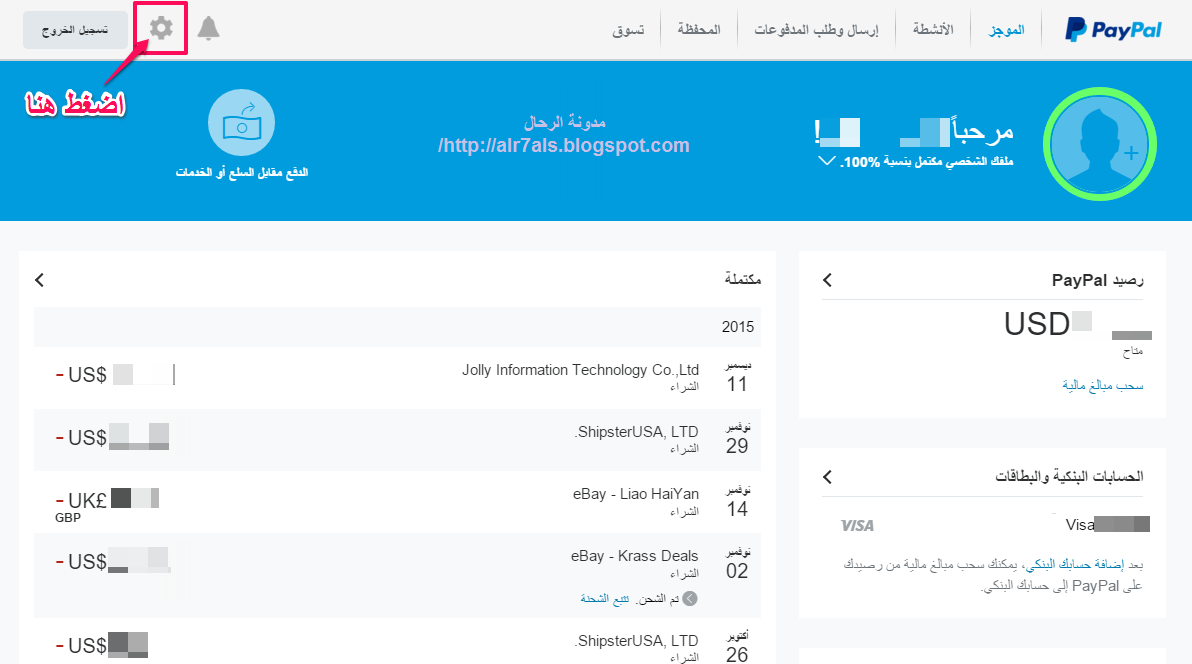The width and height of the screenshot is (1192, 664).
Task: Open the الأنشطة activity tab
Action: [933, 30]
